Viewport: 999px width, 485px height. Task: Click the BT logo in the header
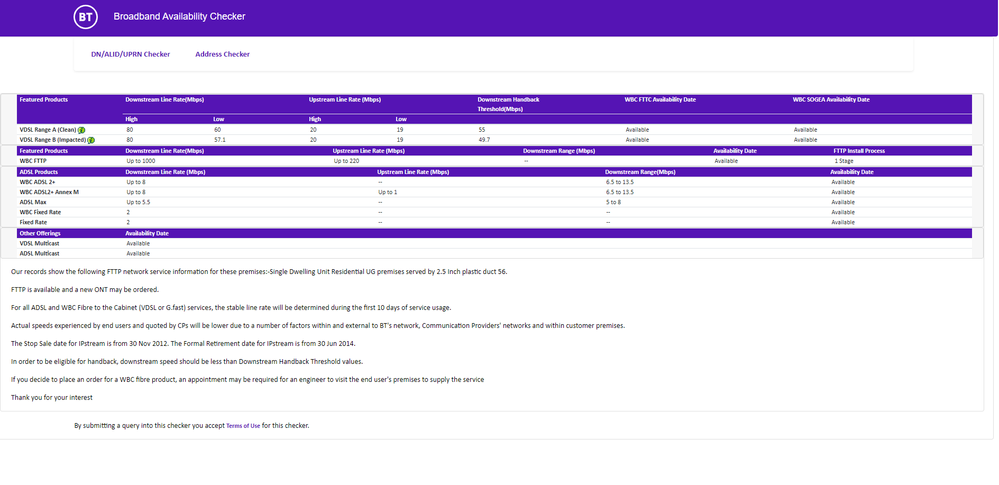tap(86, 17)
